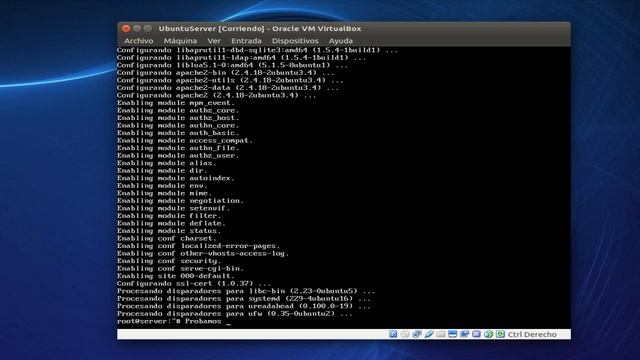
Task: Click the keyboard capture indicator icon
Action: 500,334
